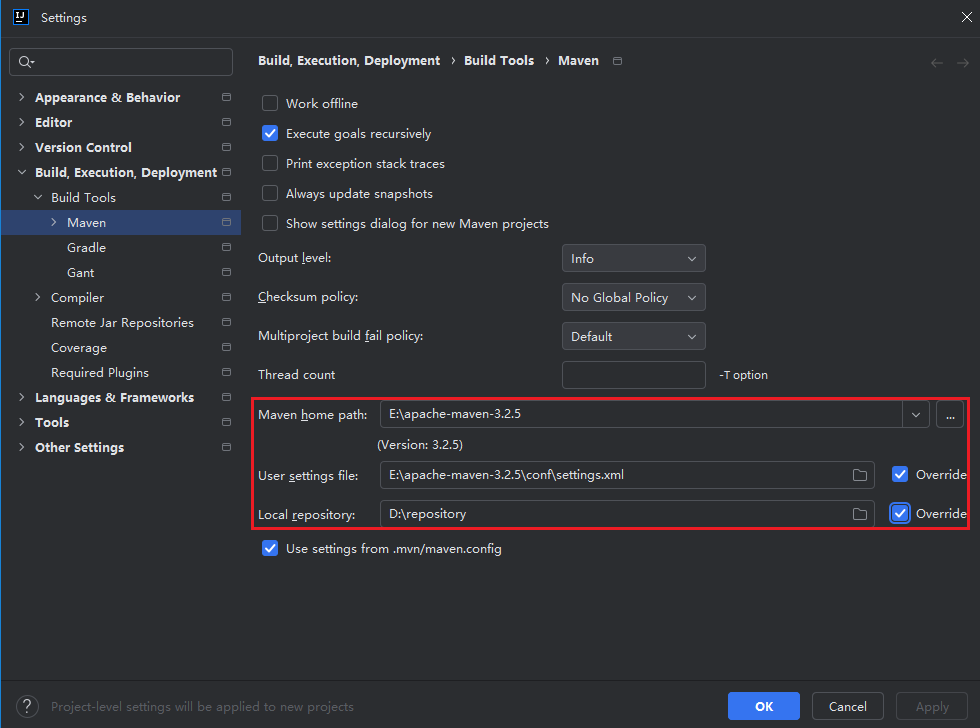Image resolution: width=980 pixels, height=728 pixels.
Task: Toggle Override for User settings file
Action: tap(900, 474)
